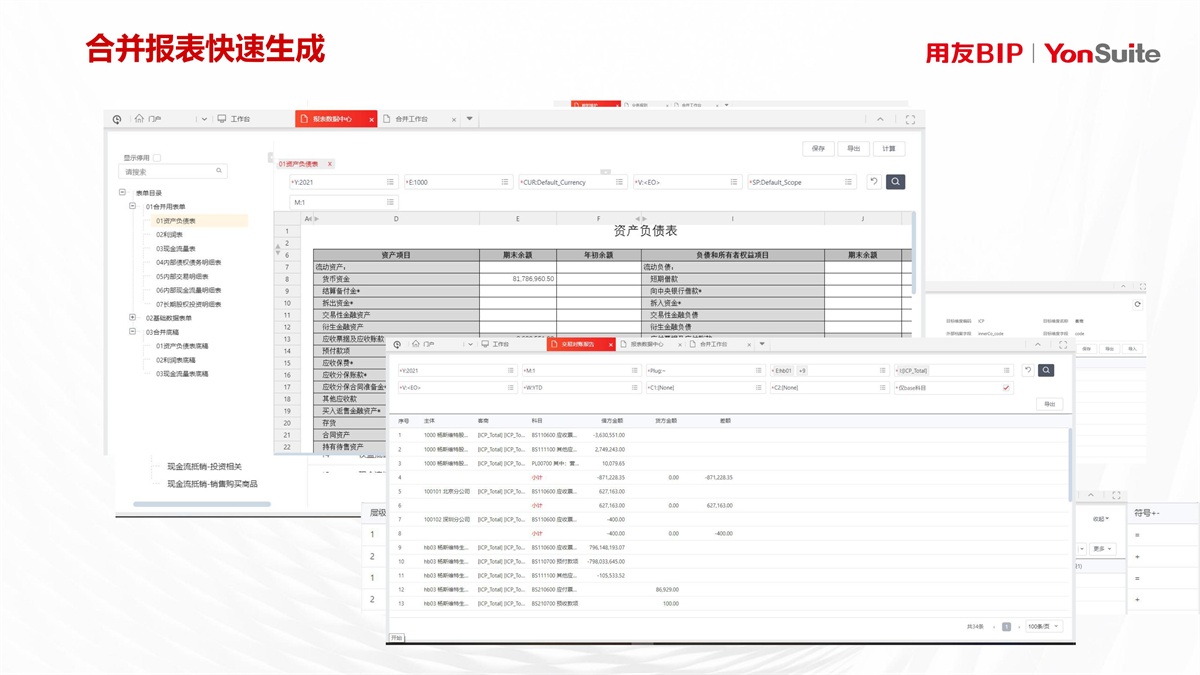The width and height of the screenshot is (1200, 675).
Task: Collapse the 01合并用表单 tree node
Action: pos(132,206)
